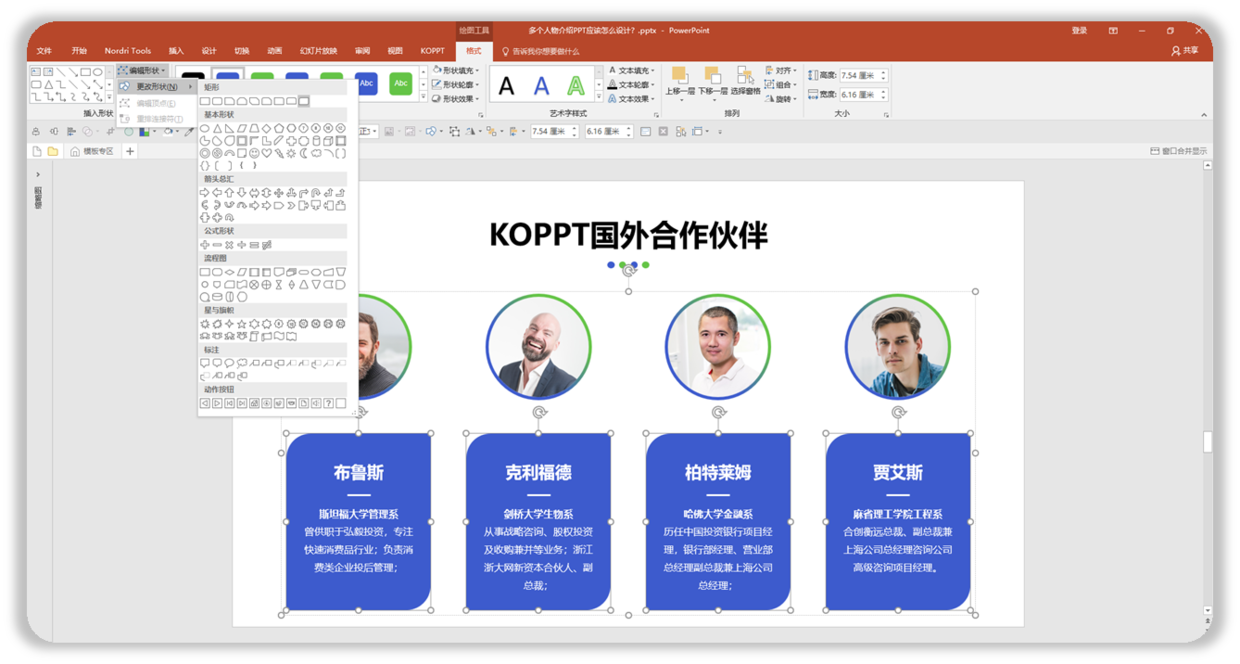
Task: Switch to the 设计 design tab
Action: (x=209, y=50)
